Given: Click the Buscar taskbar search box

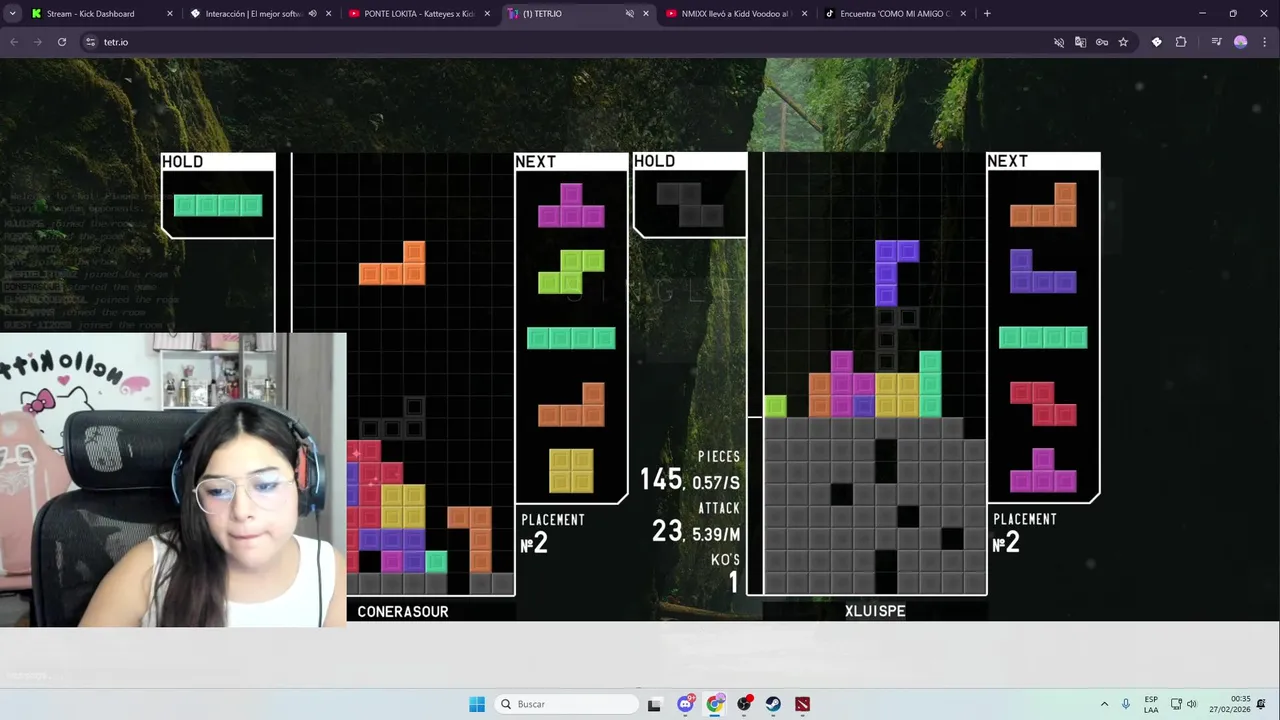Looking at the screenshot, I should [567, 704].
